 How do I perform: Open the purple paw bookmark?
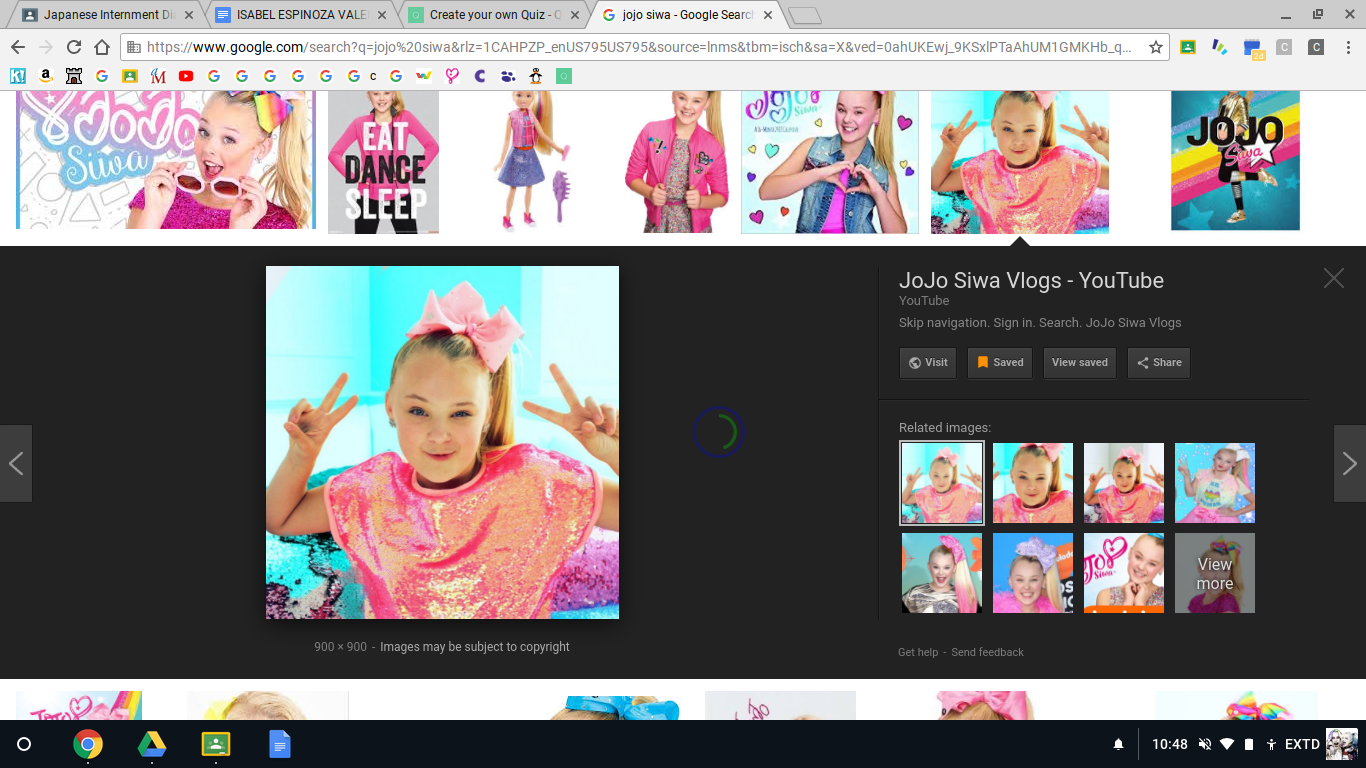tap(508, 76)
